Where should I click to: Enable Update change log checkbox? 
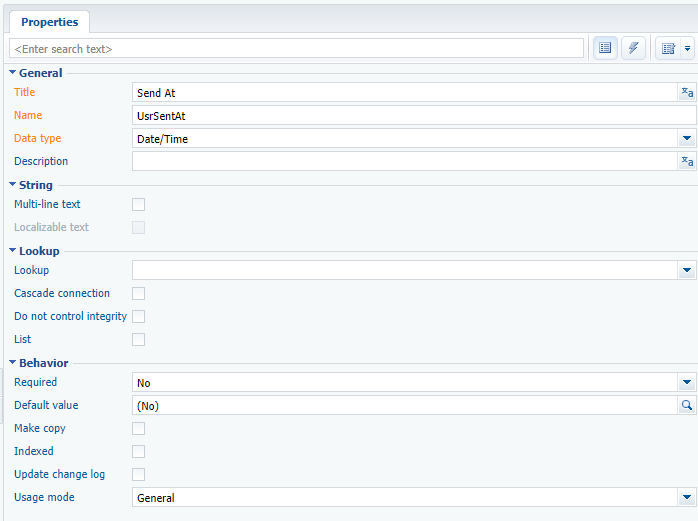[x=138, y=474]
